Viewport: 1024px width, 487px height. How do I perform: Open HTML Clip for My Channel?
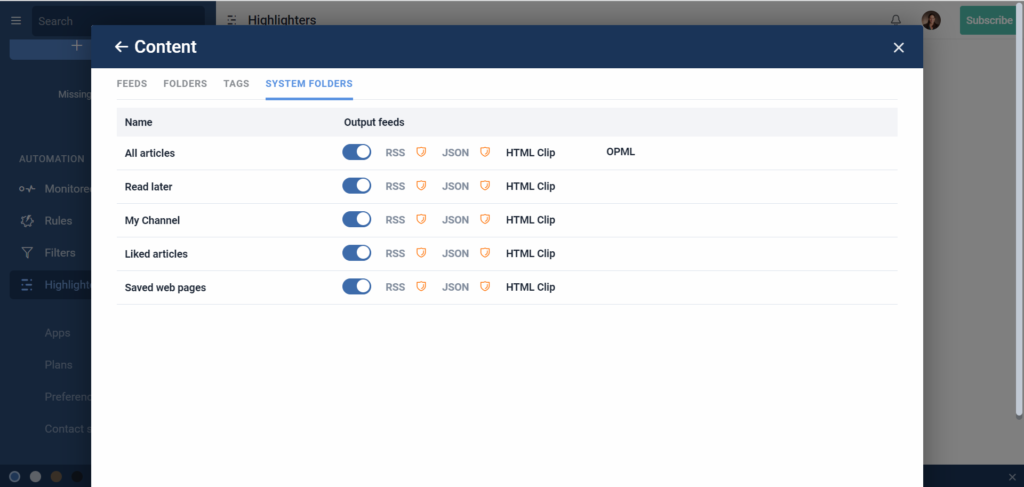click(x=530, y=220)
